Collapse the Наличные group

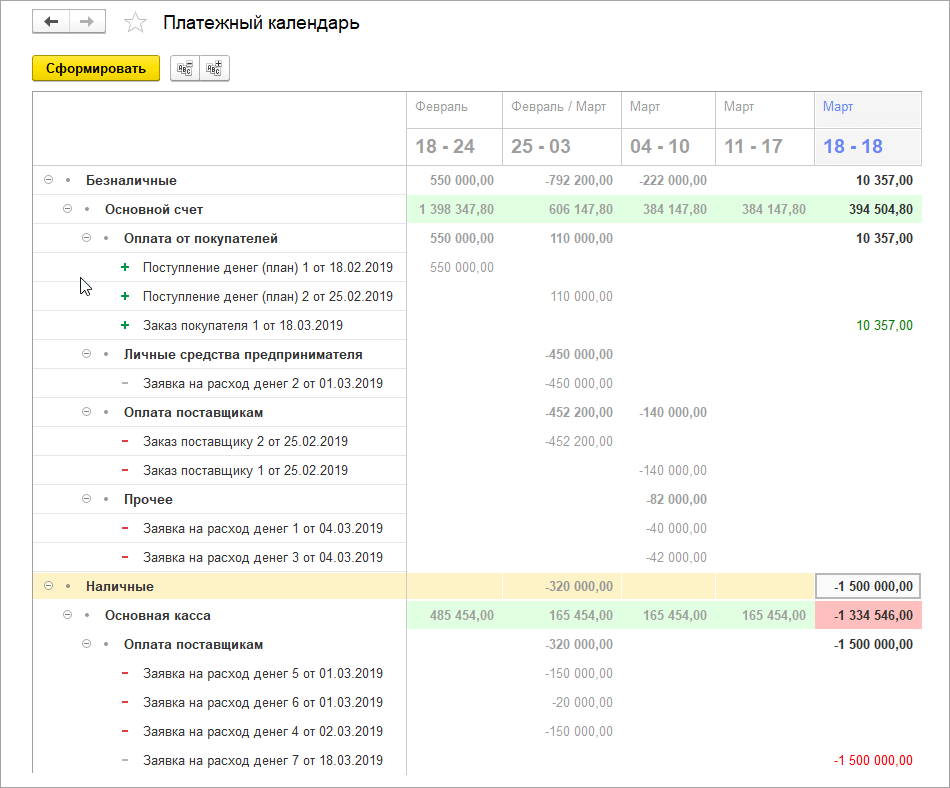click(48, 586)
